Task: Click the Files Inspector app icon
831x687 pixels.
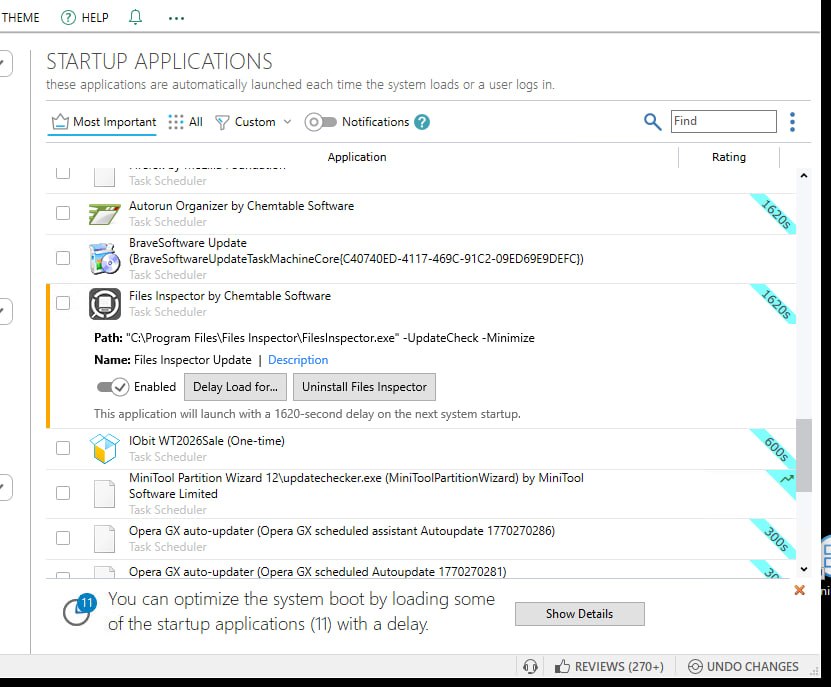Action: click(104, 304)
